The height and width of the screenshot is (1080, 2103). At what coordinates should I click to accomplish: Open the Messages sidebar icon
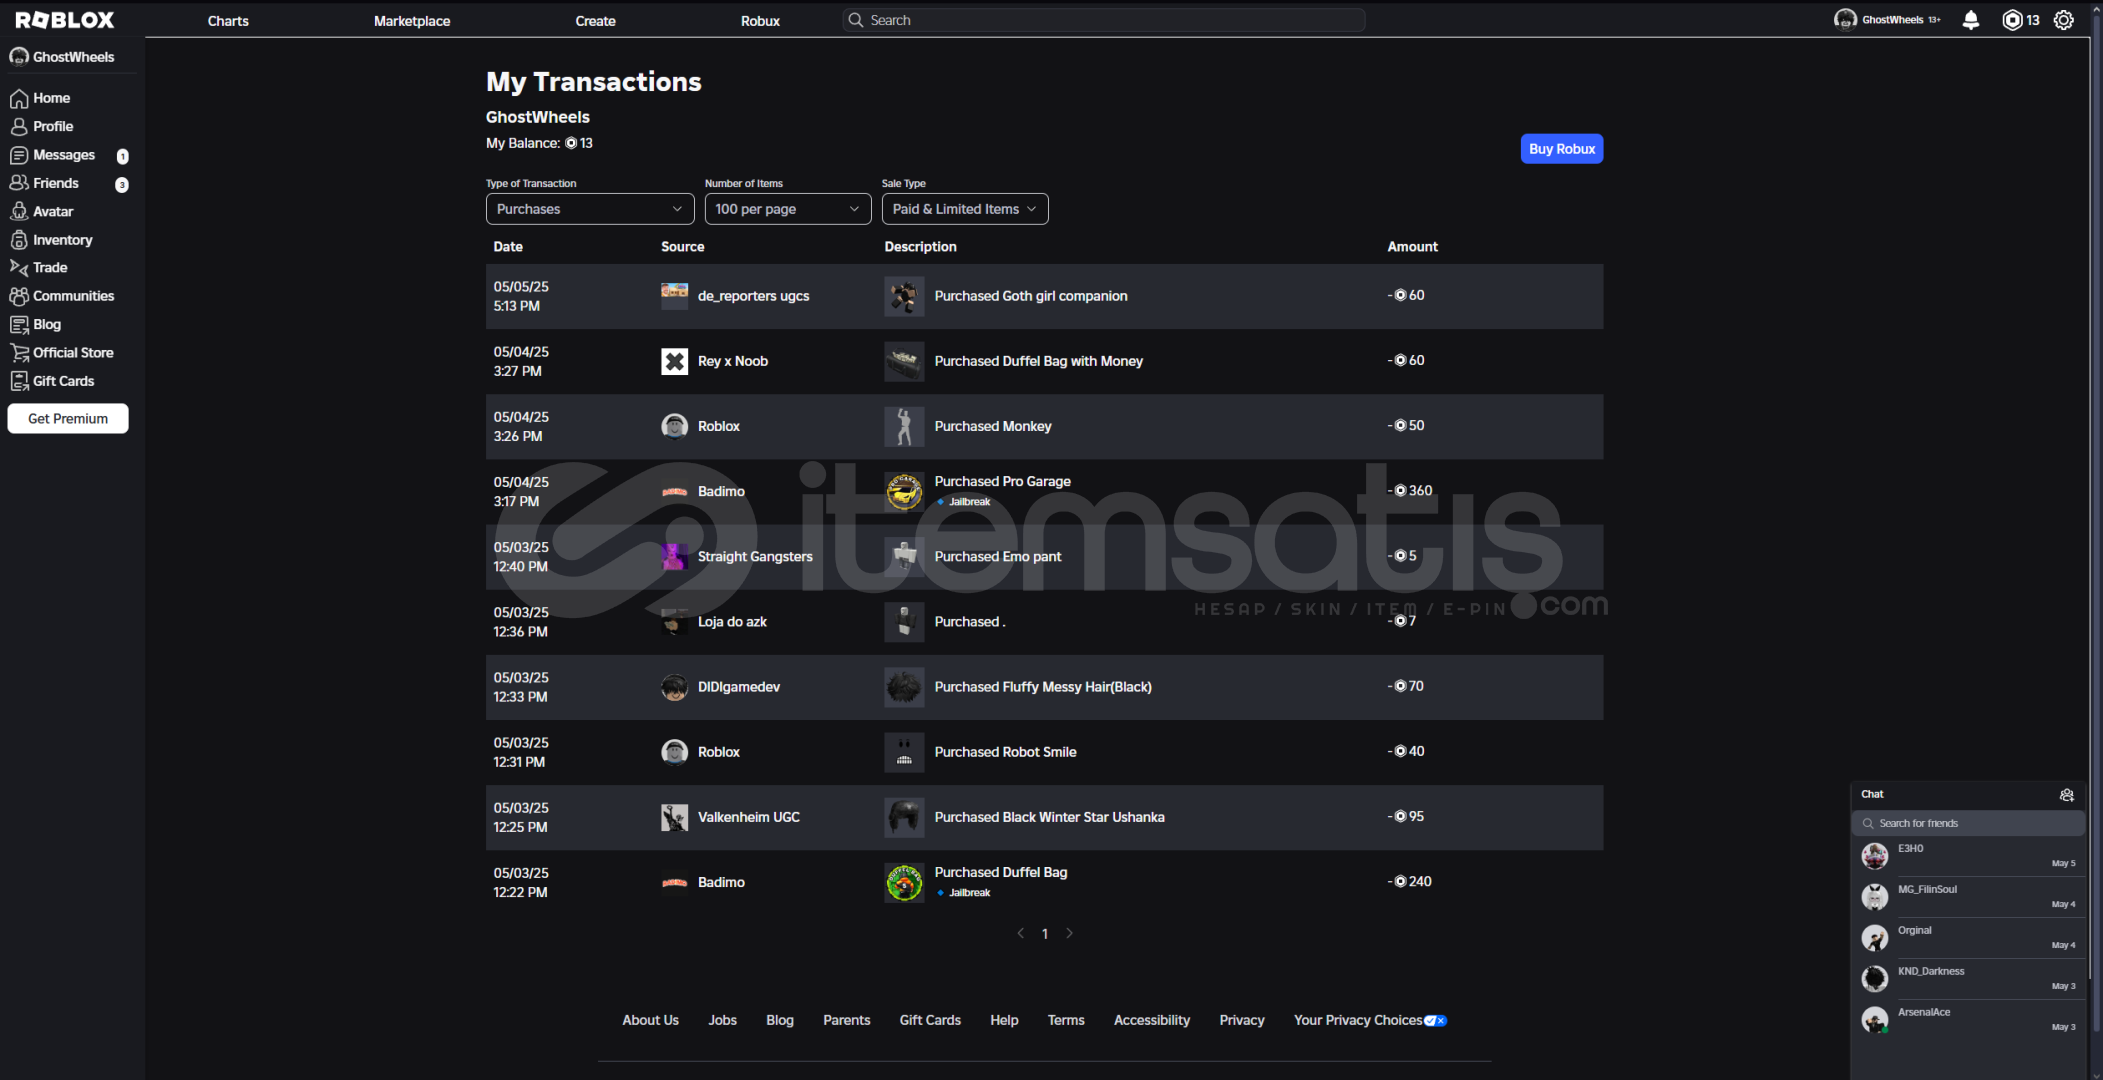pyautogui.click(x=19, y=155)
